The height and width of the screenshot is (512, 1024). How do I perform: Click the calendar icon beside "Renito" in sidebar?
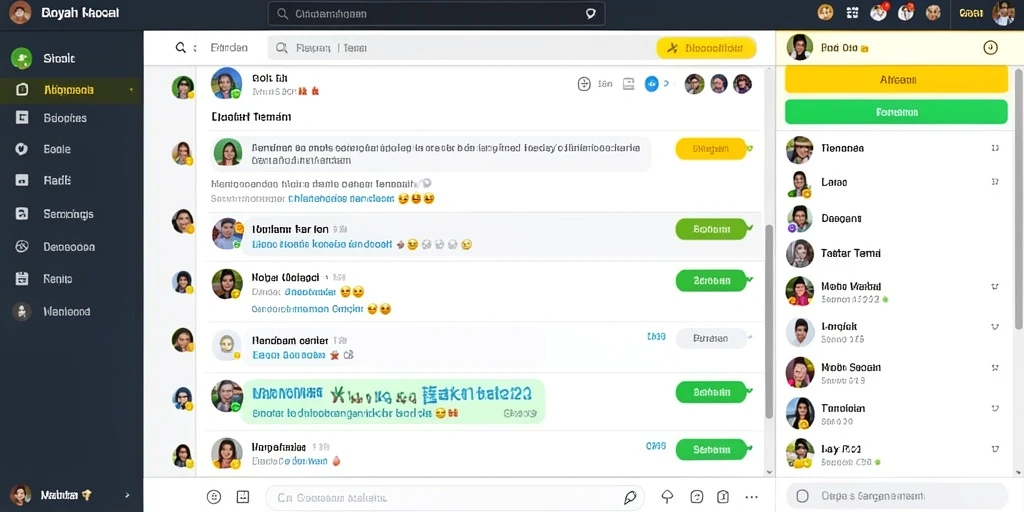pos(22,279)
